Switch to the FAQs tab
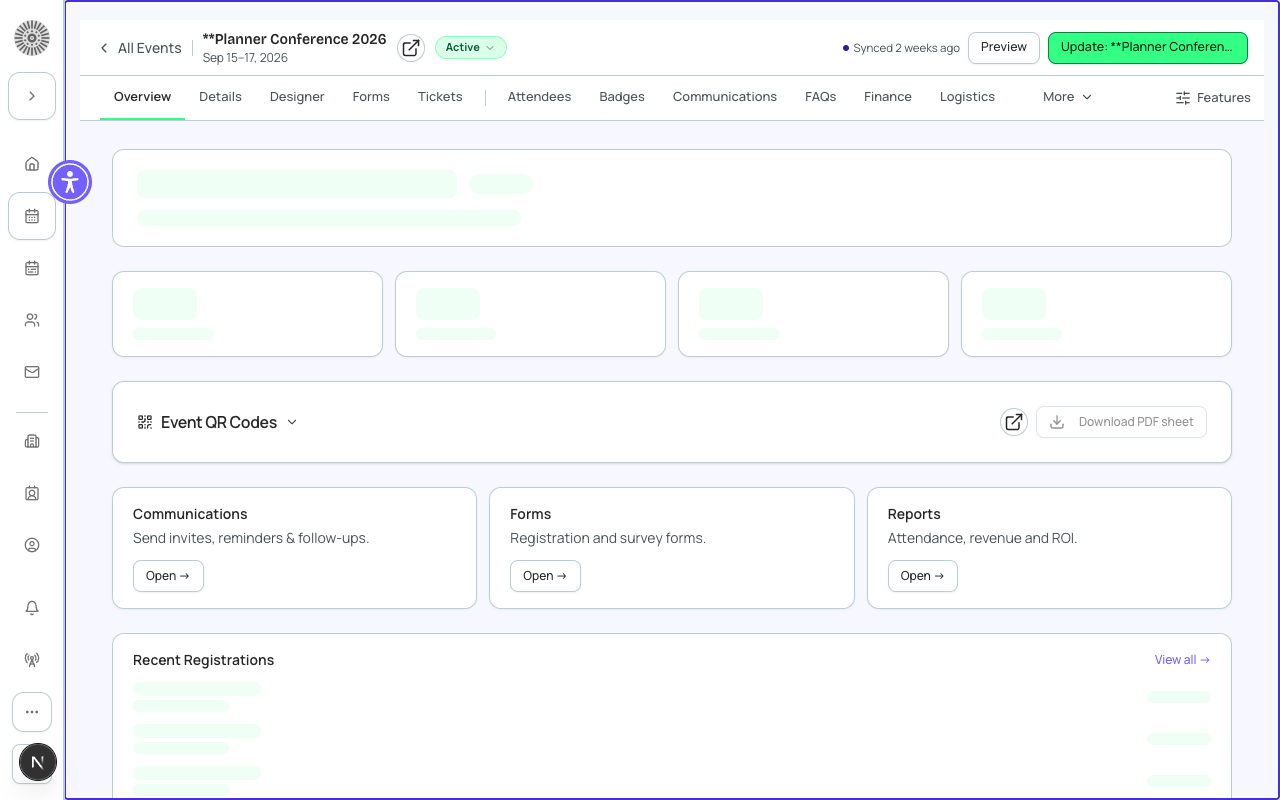The image size is (1280, 800). click(x=820, y=97)
